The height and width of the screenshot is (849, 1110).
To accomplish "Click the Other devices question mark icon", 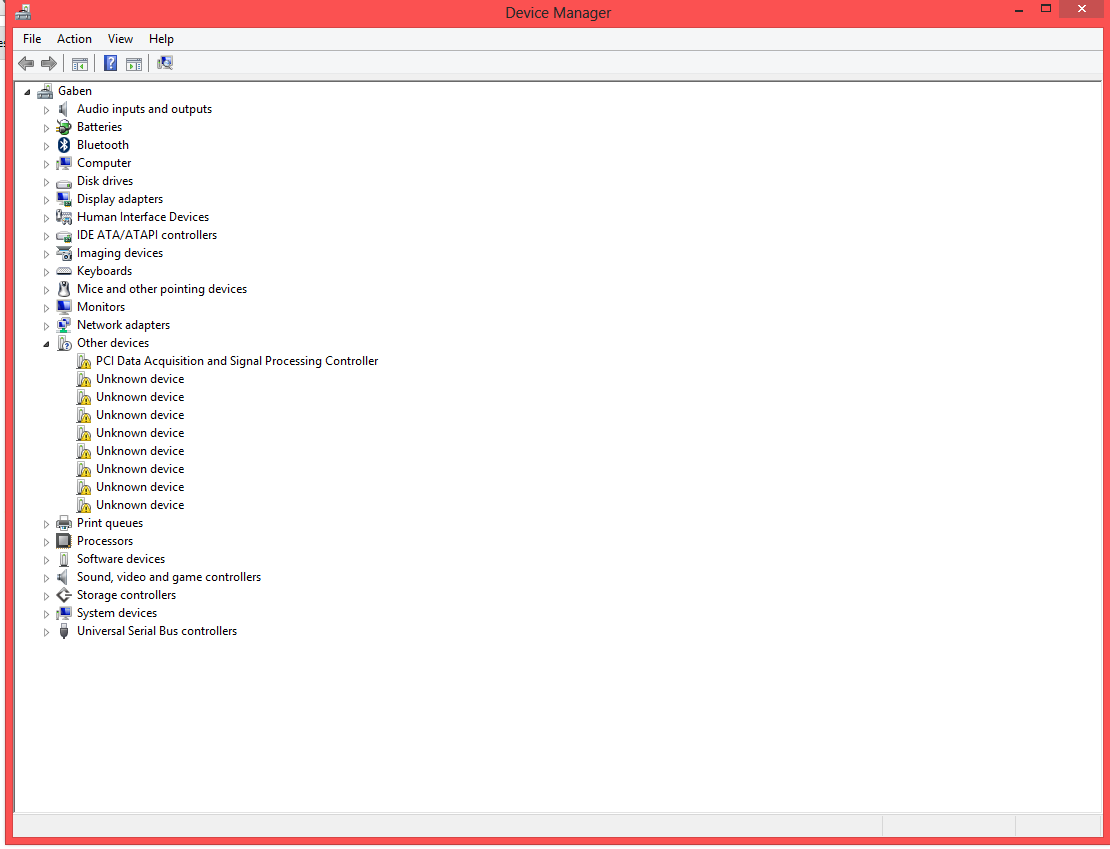I will (x=64, y=343).
